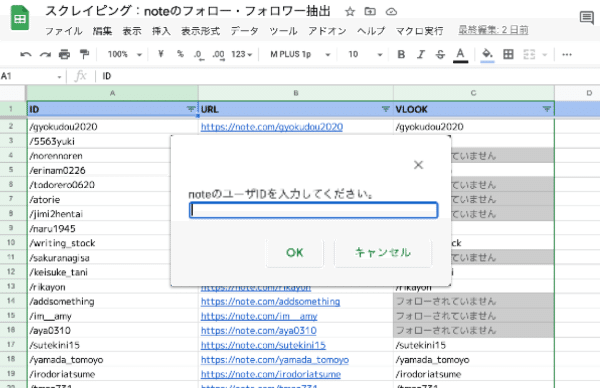Format as yen currency
This screenshot has height=388, width=600.
coord(161,54)
